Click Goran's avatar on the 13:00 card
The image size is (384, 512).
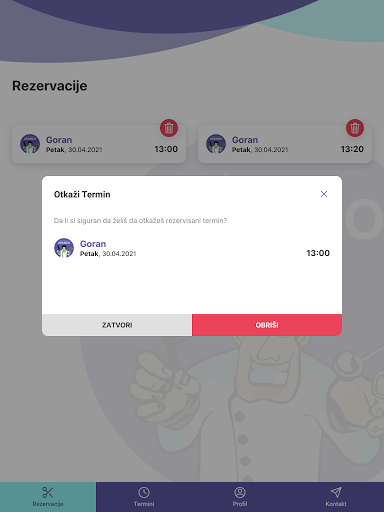pos(30,144)
